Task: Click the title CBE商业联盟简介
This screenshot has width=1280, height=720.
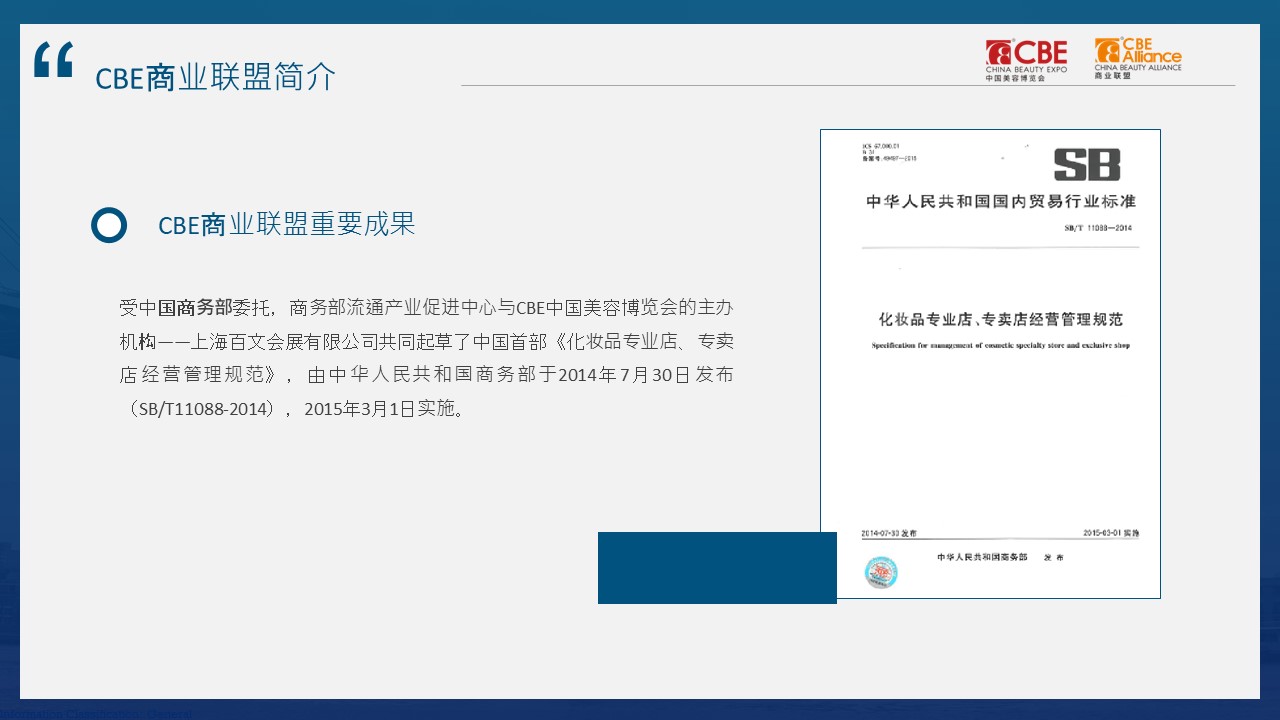Action: [216, 78]
